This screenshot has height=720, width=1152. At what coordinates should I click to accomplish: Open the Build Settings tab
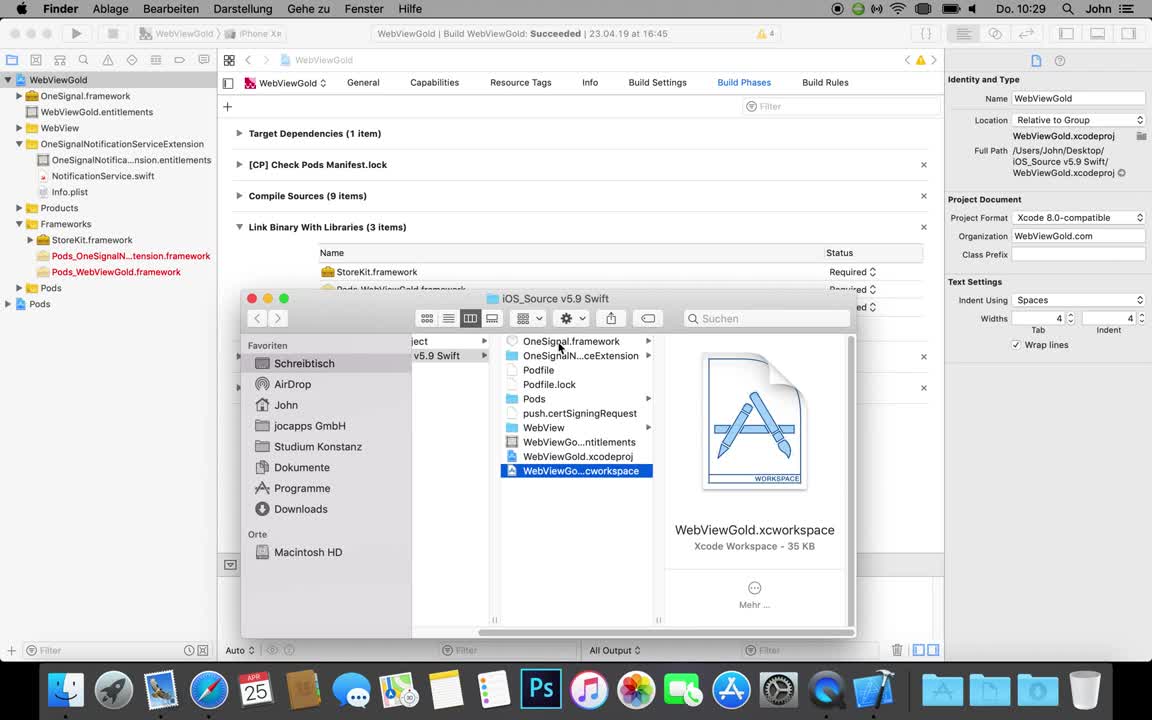coord(657,82)
